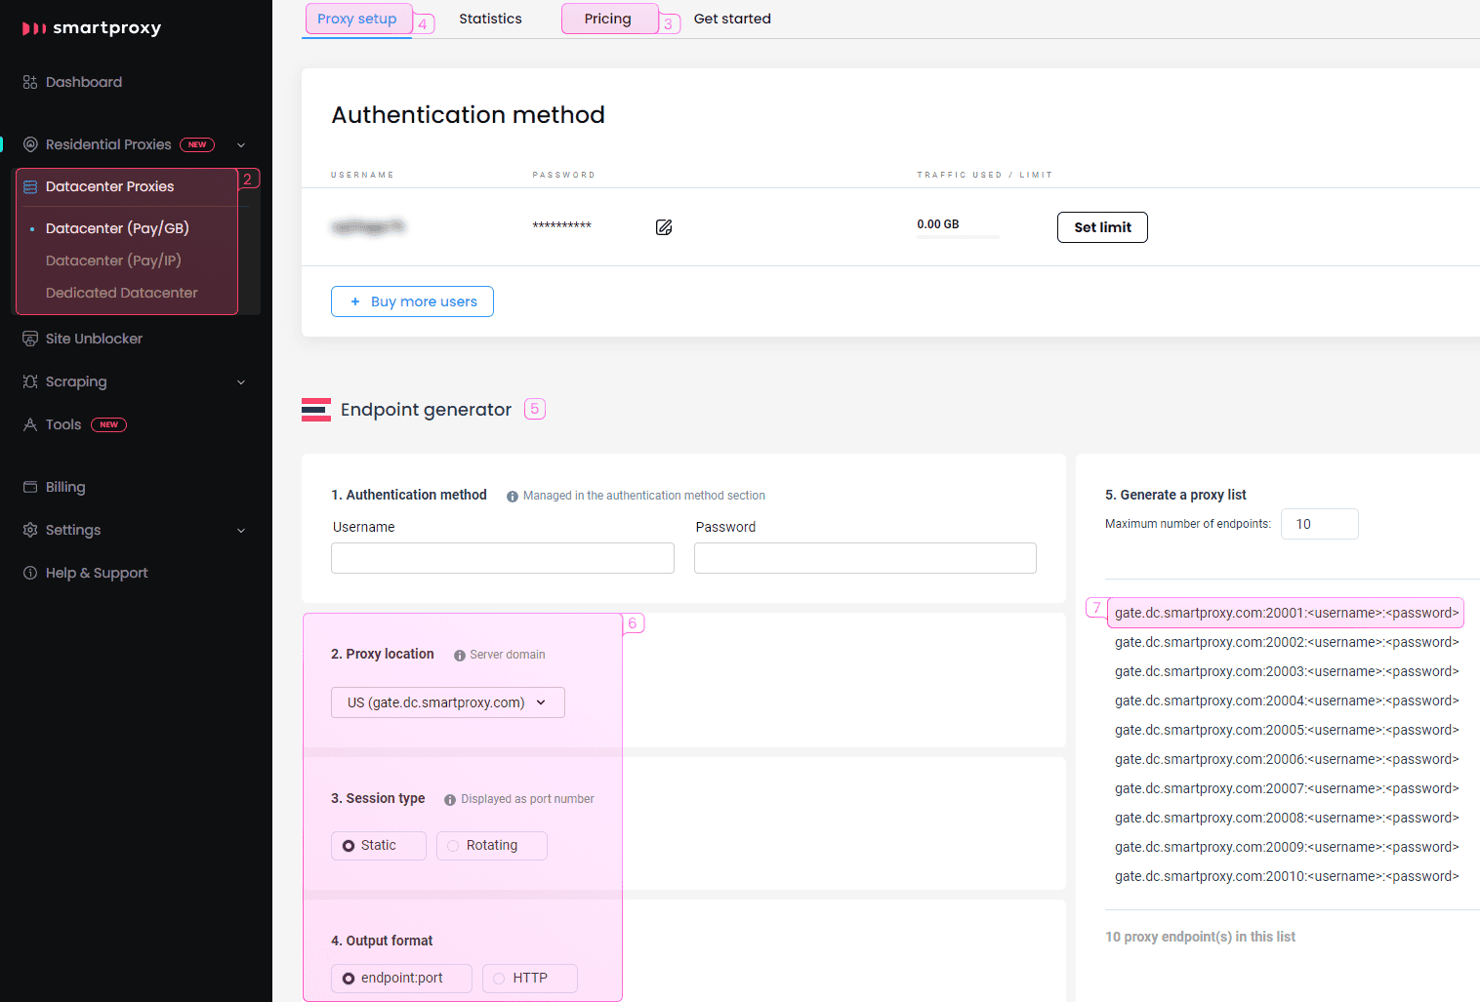1480x1002 pixels.
Task: Switch to Proxy setup tab
Action: tap(357, 19)
